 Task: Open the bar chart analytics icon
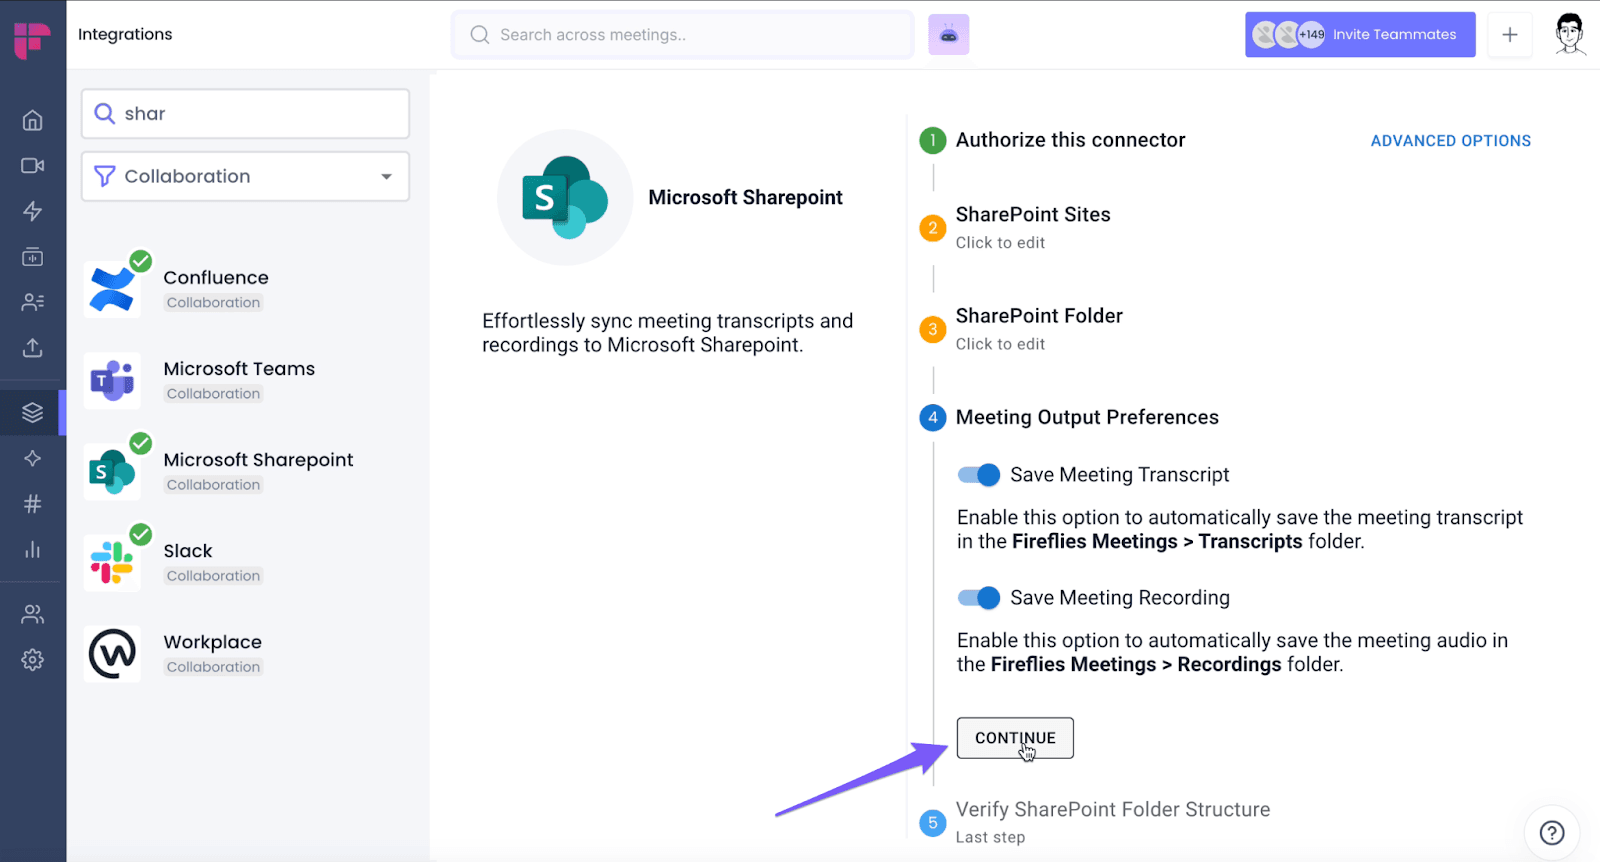click(33, 549)
